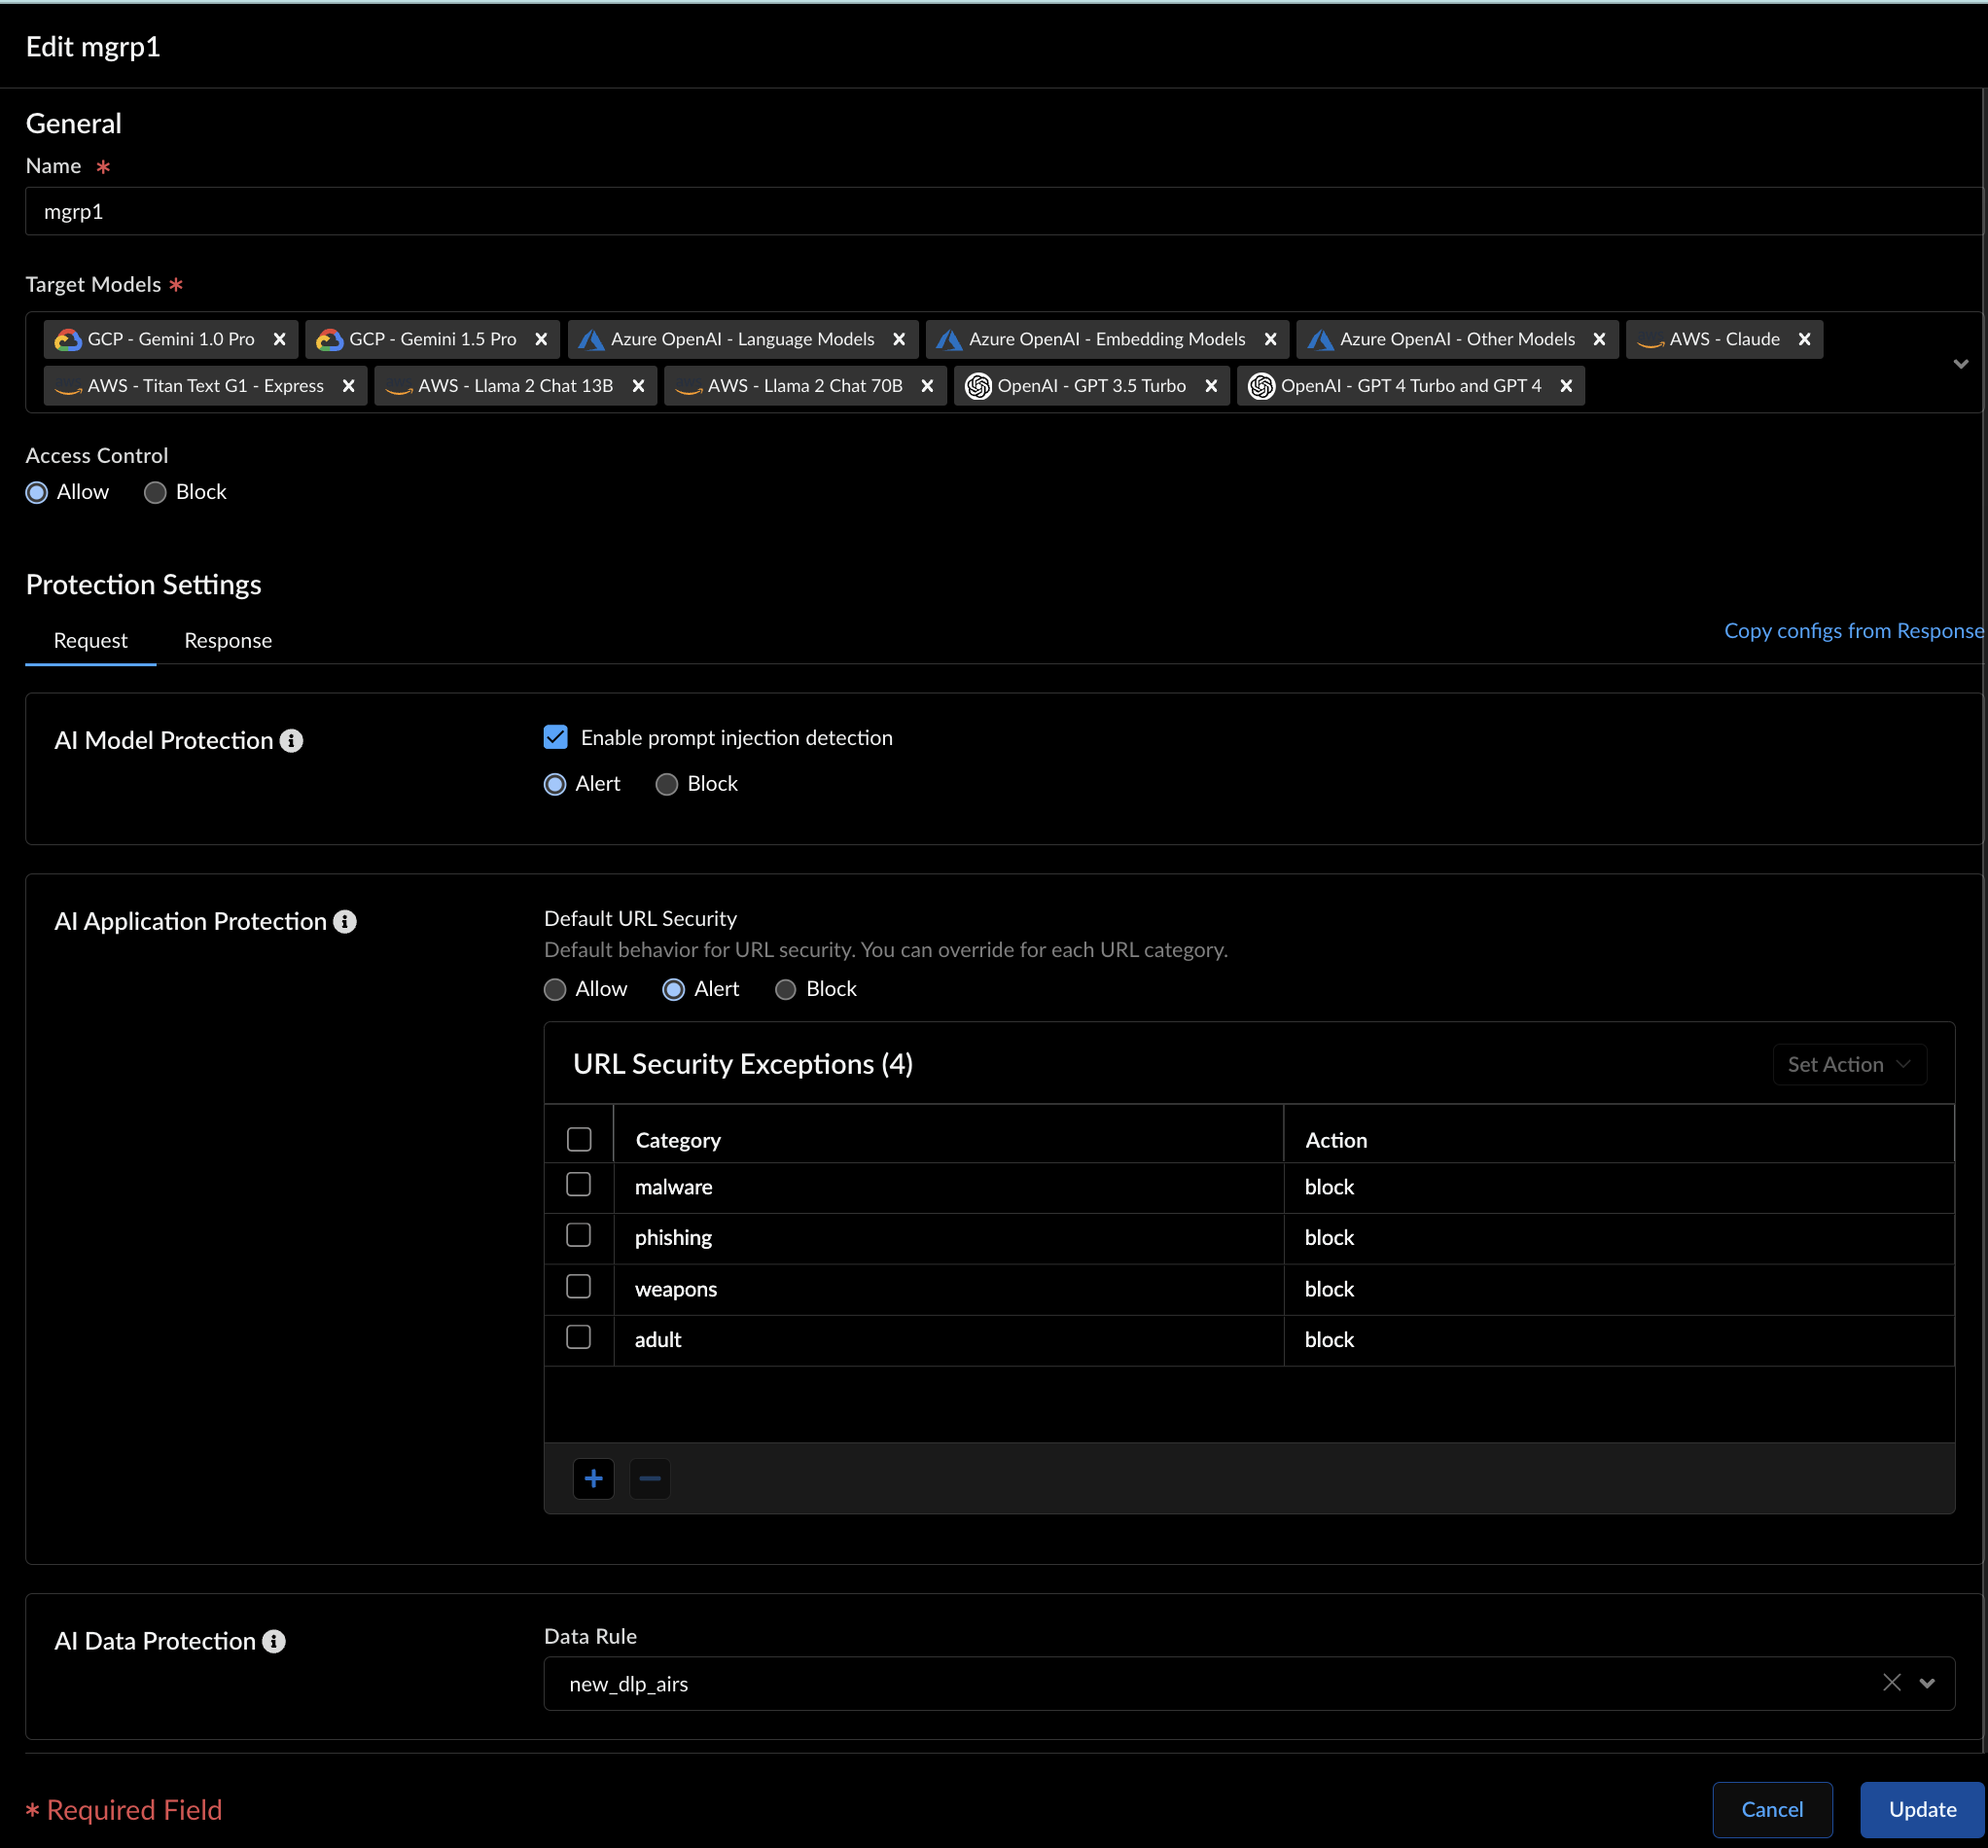Choose Allow for Default URL Security

[x=555, y=990]
